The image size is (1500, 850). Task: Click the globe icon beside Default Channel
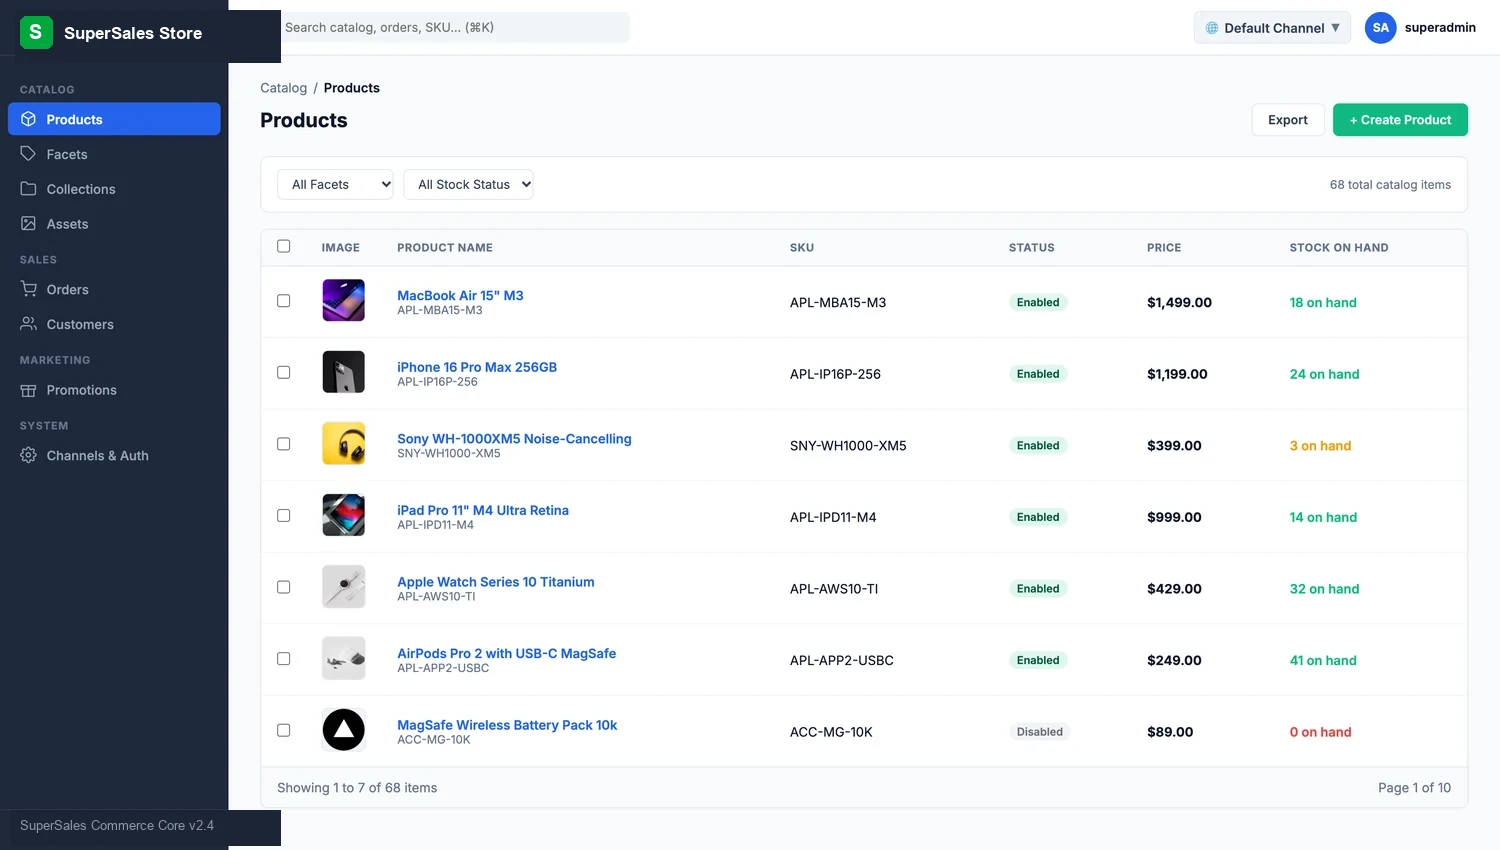click(x=1212, y=28)
